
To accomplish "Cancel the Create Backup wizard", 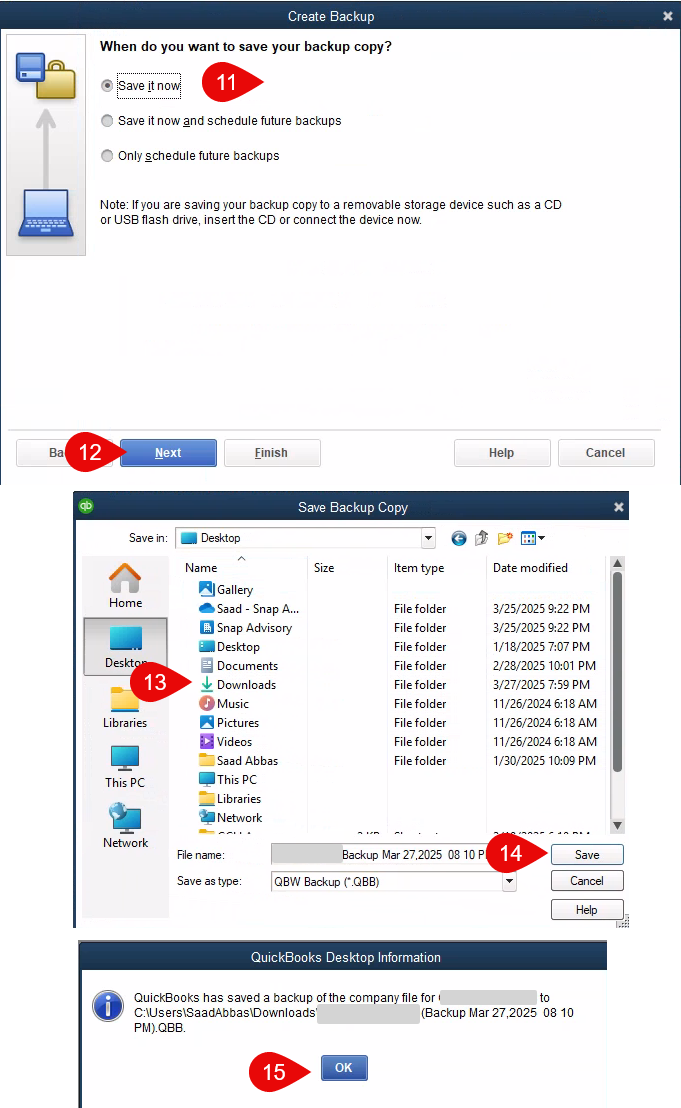I will point(606,453).
